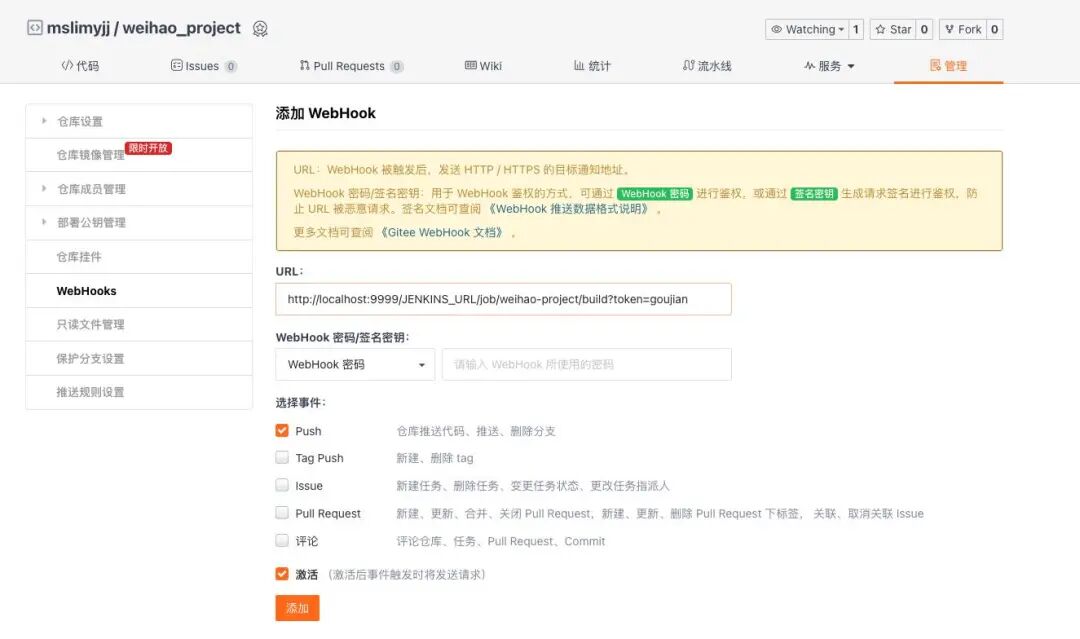Click the 《WebHook 推送数据格式说明》 link
This screenshot has width=1080, height=639.
point(569,209)
